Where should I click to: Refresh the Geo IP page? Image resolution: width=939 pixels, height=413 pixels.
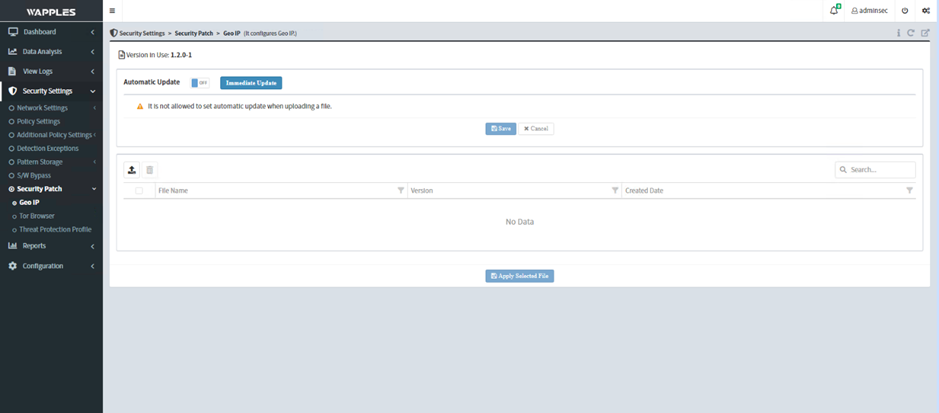(911, 33)
